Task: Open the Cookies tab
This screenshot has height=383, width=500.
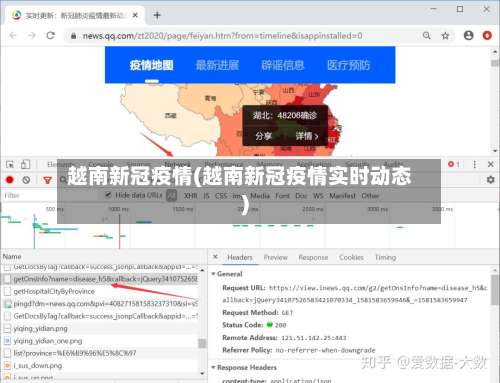Action: point(351,257)
